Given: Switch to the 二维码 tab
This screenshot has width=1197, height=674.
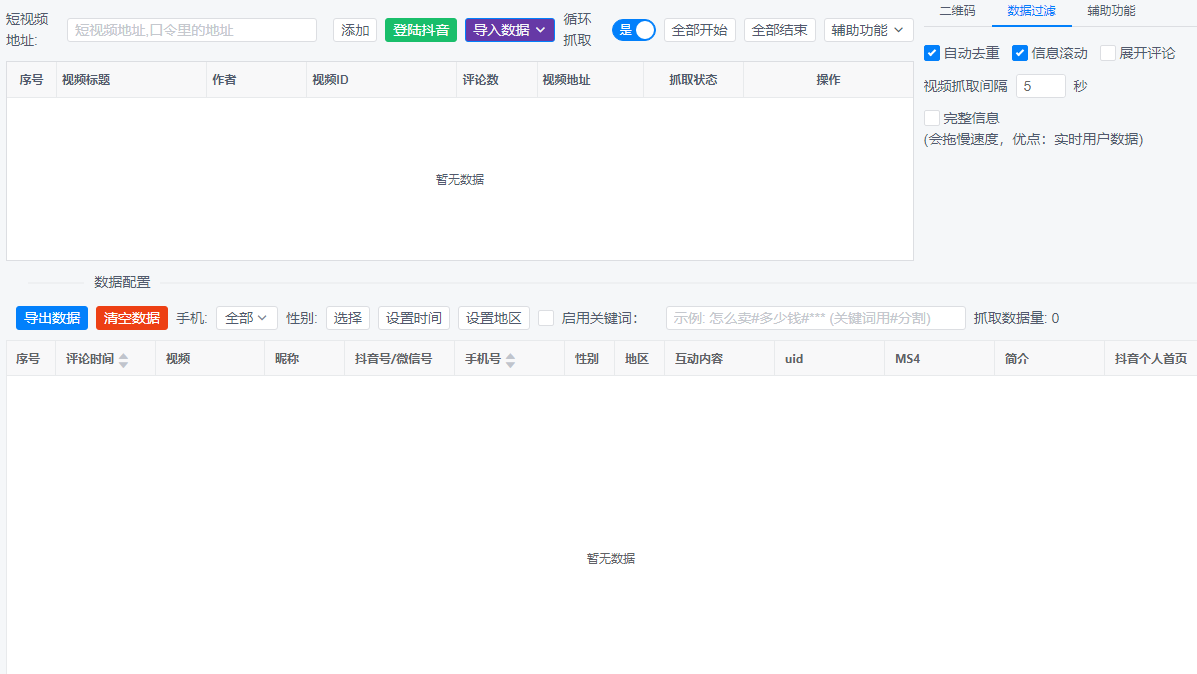Looking at the screenshot, I should click(x=957, y=11).
